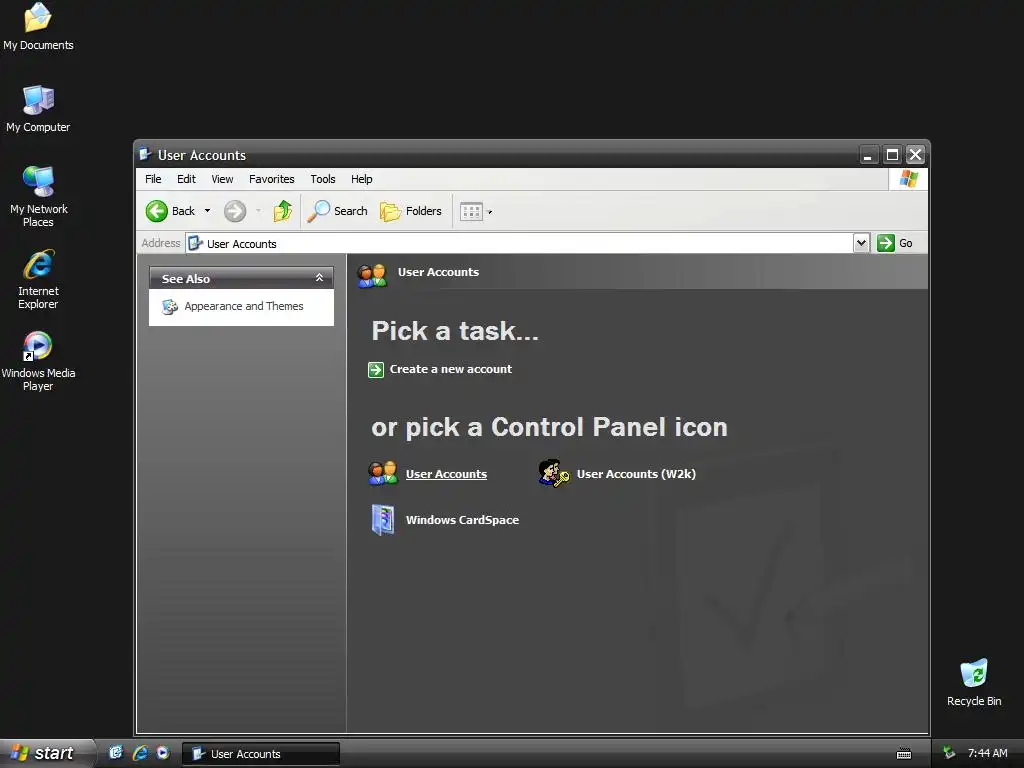Open the View menu
Viewport: 1024px width, 768px height.
tap(222, 179)
